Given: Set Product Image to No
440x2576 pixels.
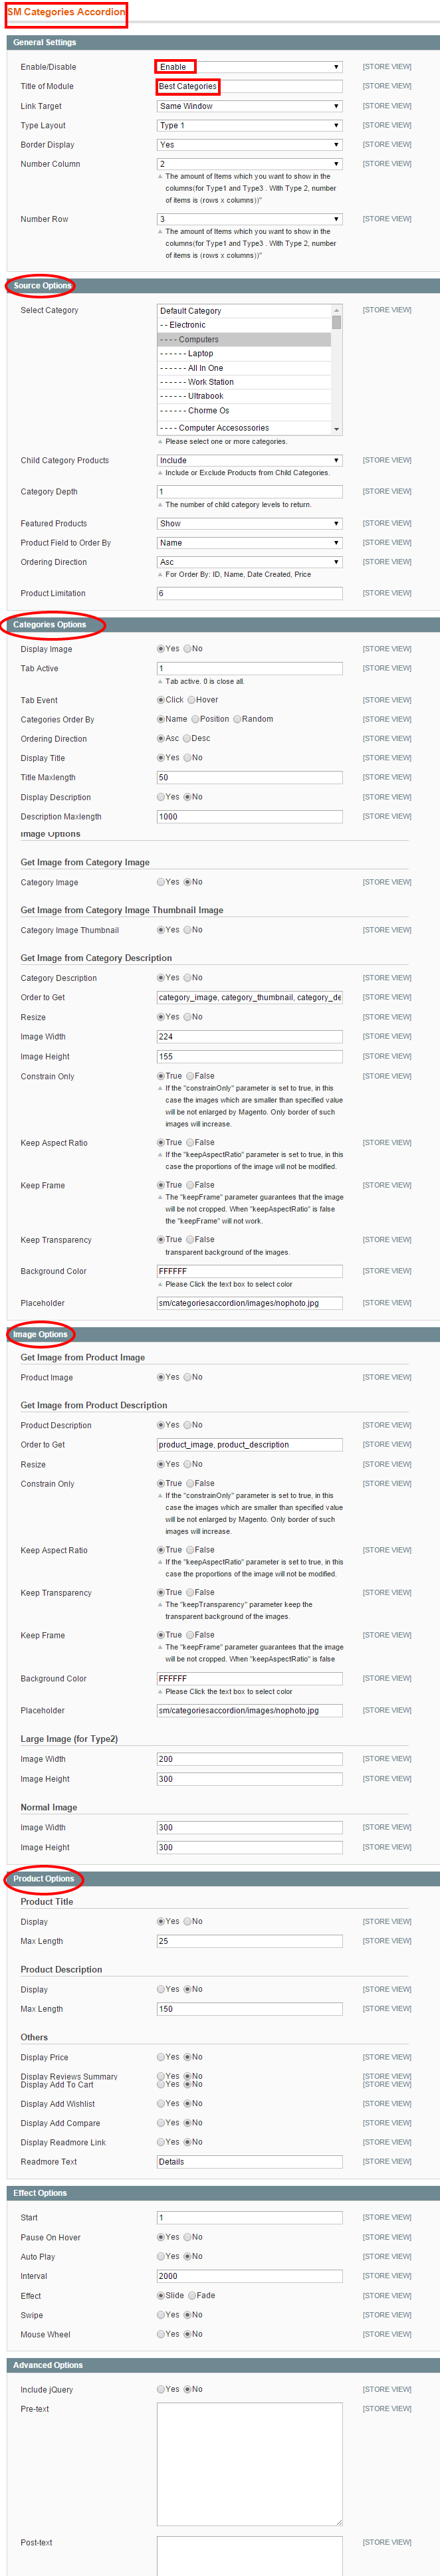Looking at the screenshot, I should 188,1377.
